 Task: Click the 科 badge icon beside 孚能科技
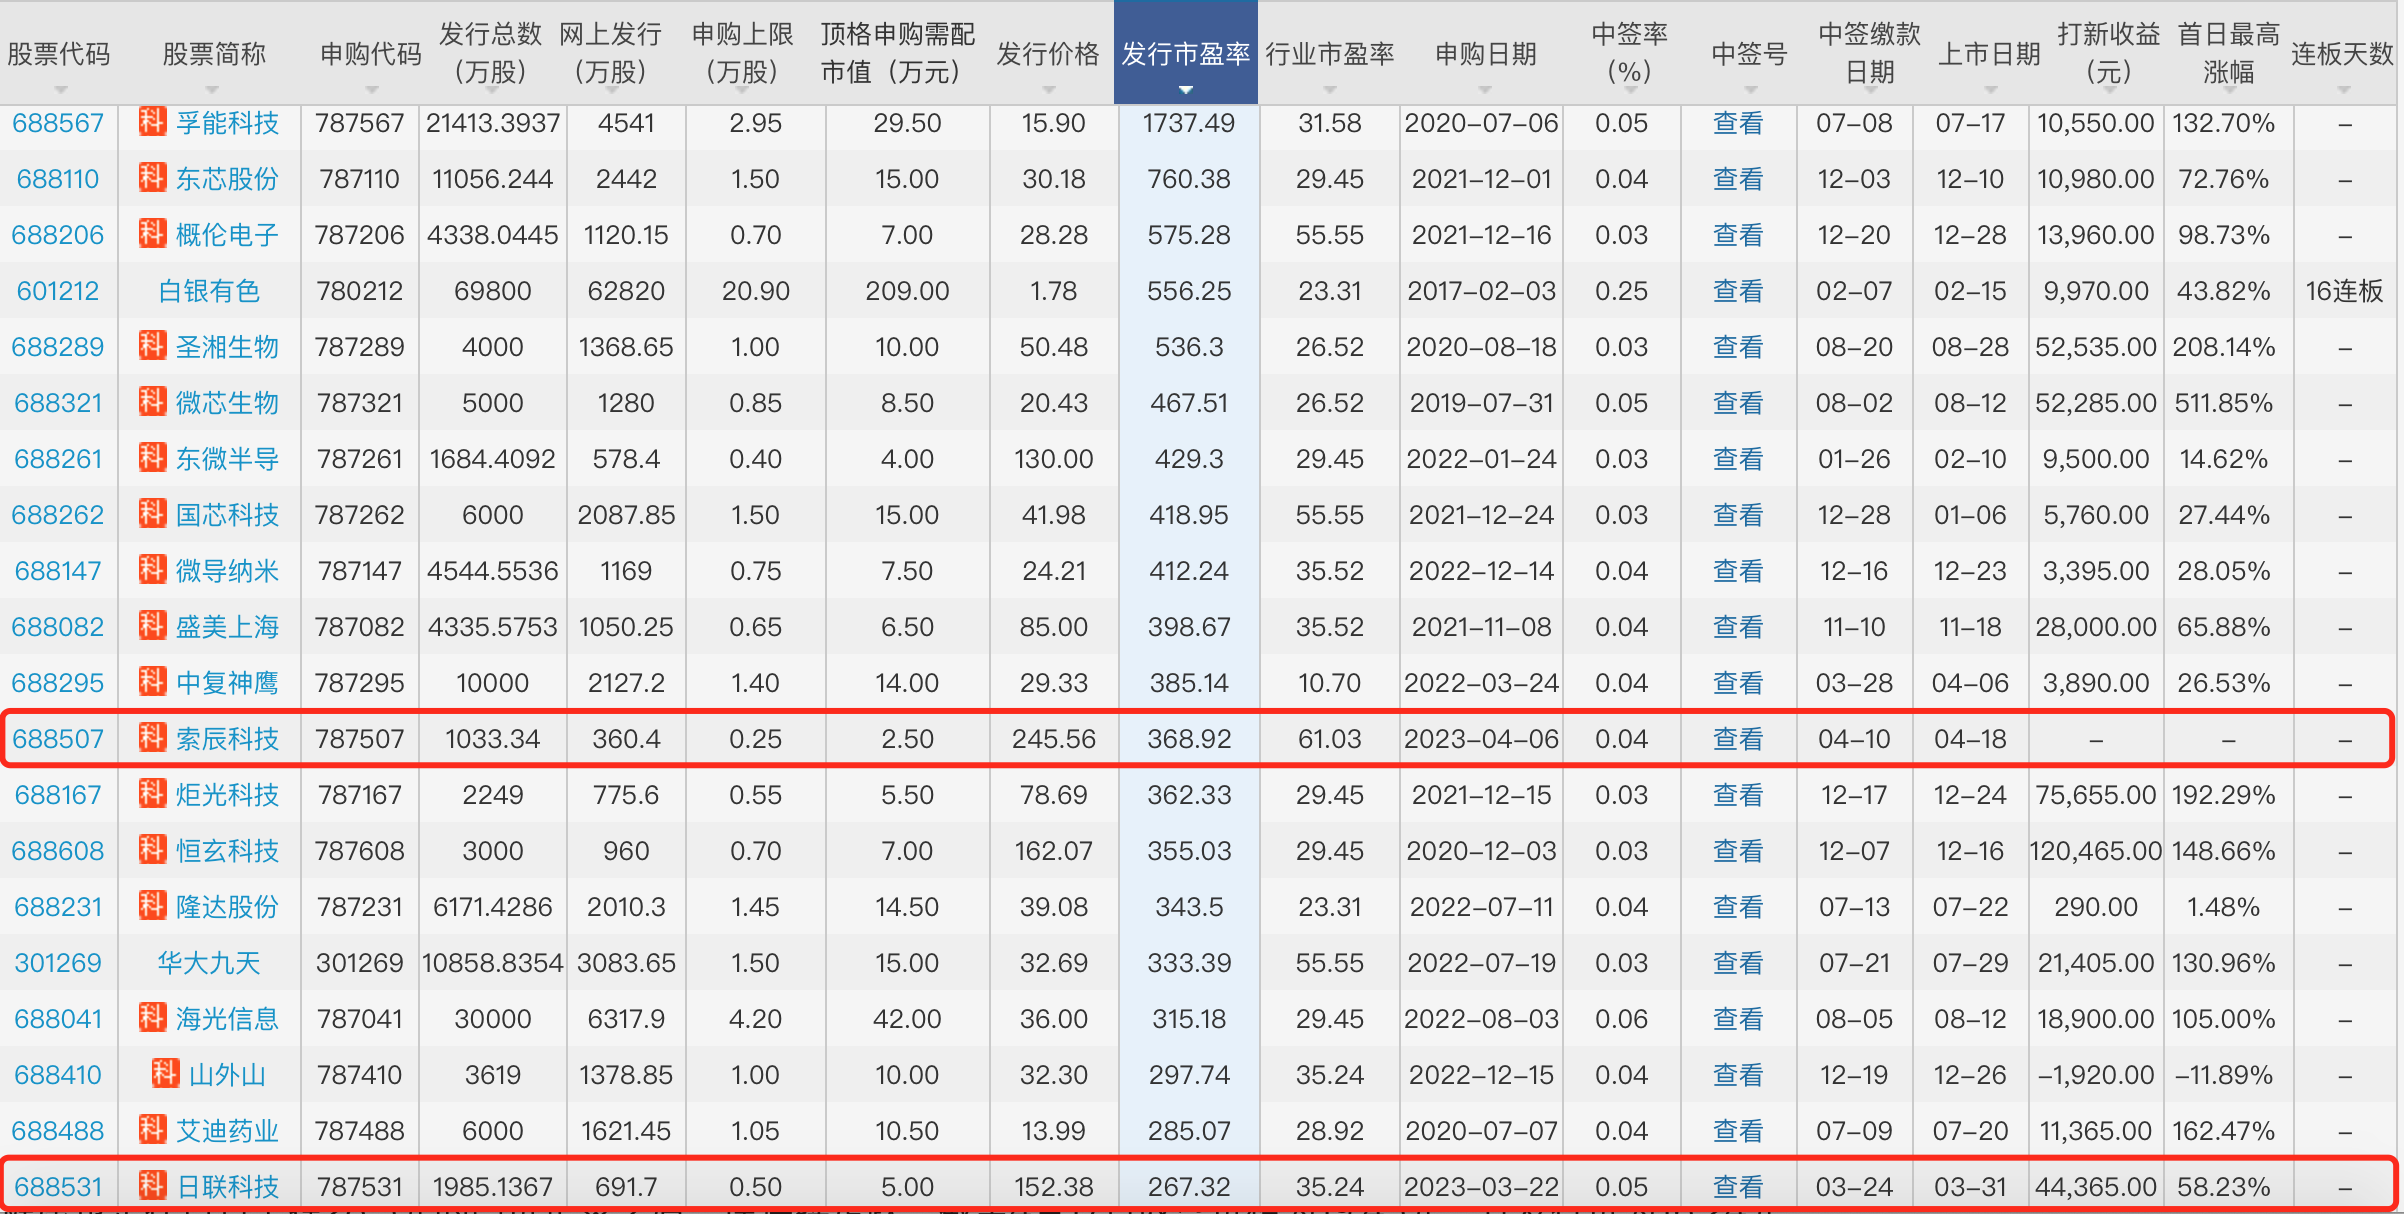pyautogui.click(x=152, y=122)
